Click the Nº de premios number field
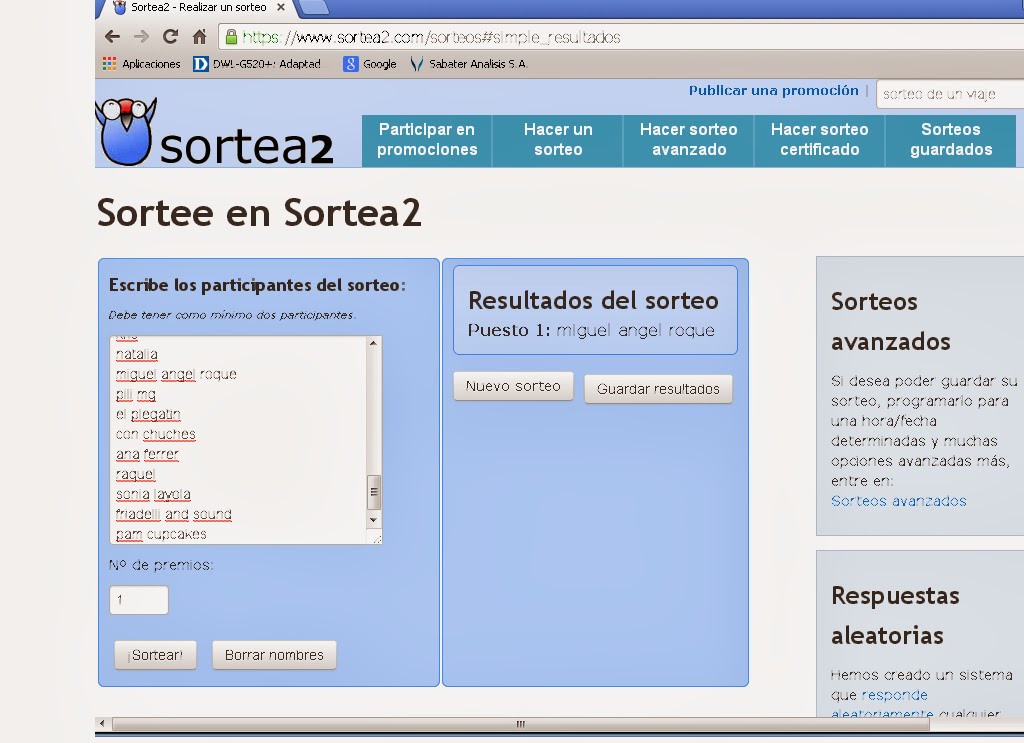1024x743 pixels. coord(139,600)
